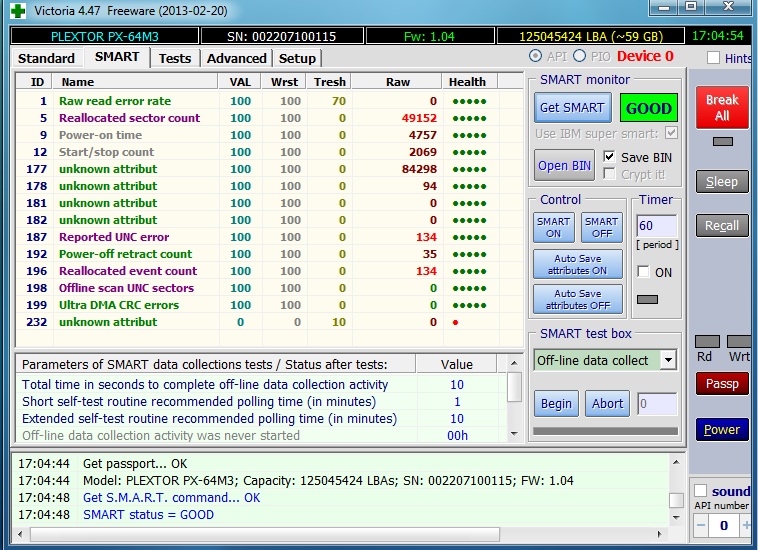Click the Timer period input field
Image resolution: width=758 pixels, height=550 pixels.
tap(656, 226)
